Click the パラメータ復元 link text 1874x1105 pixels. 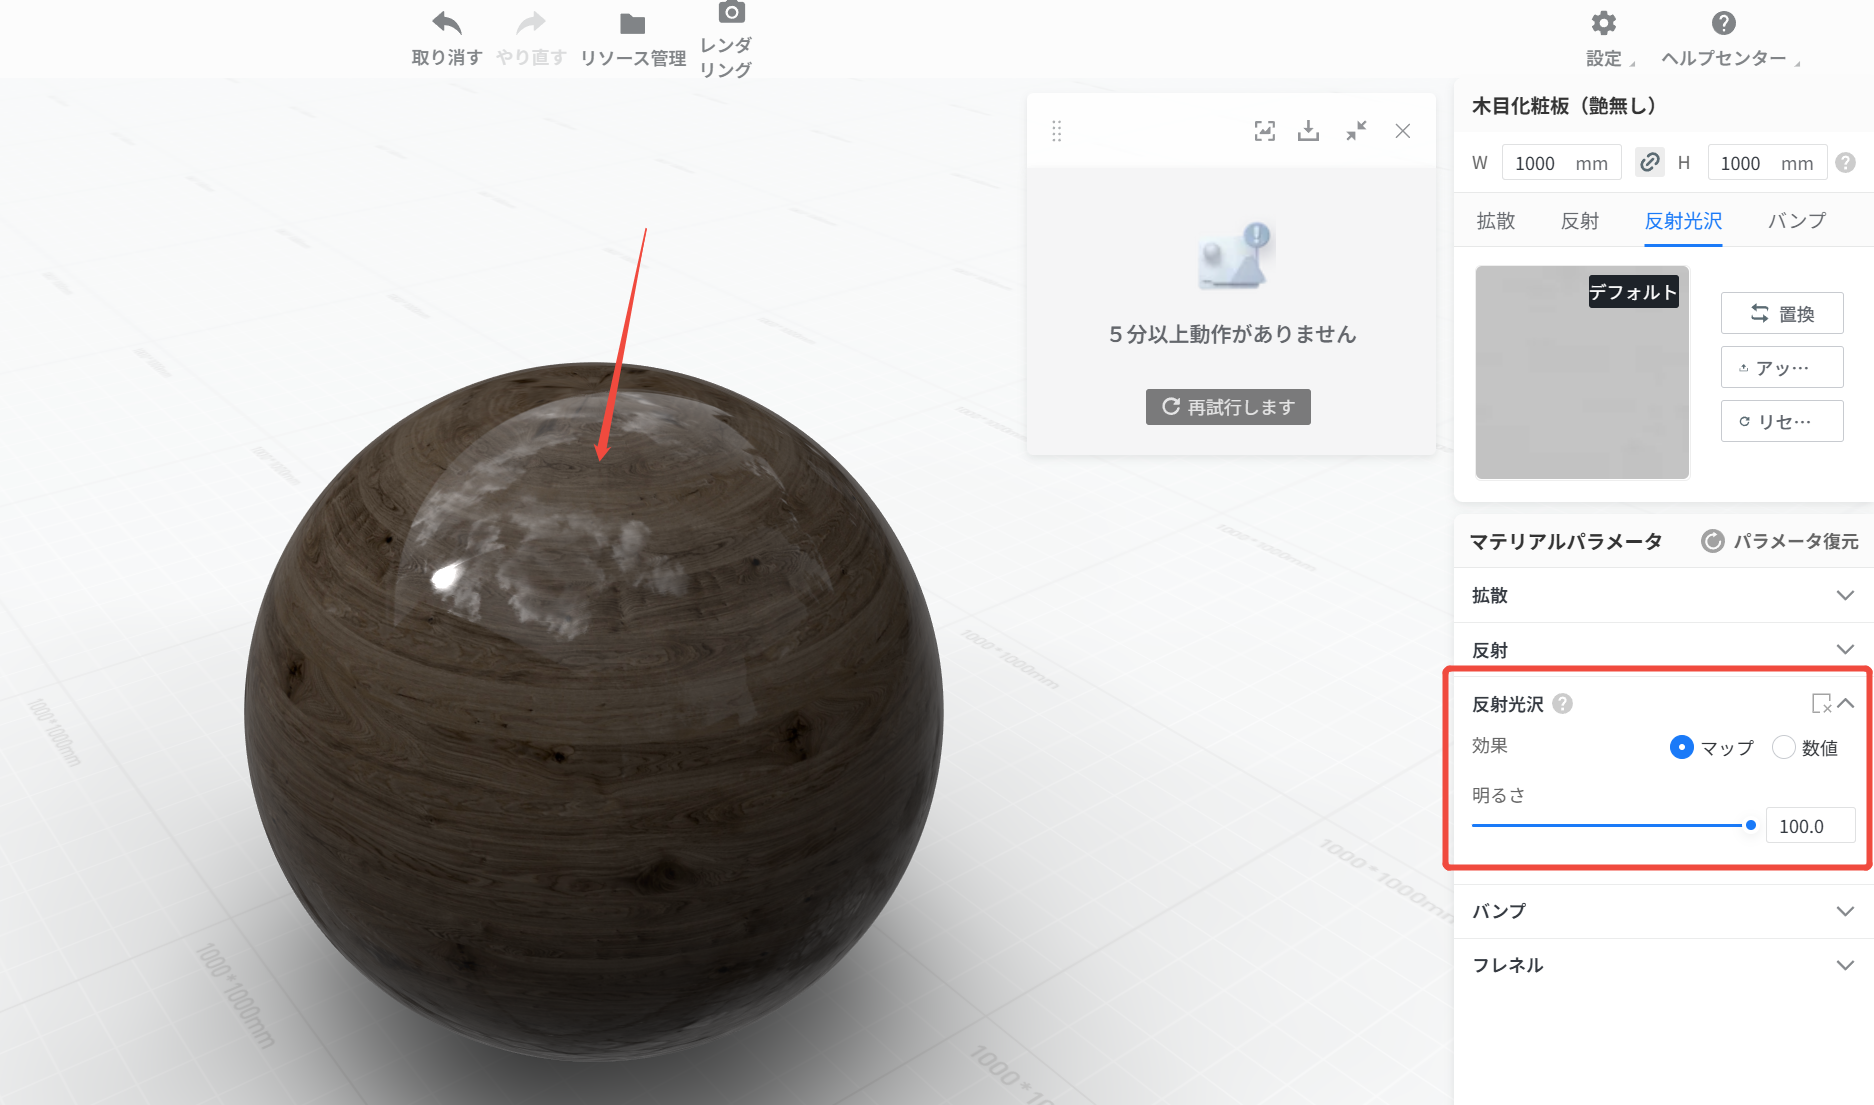pos(1796,541)
